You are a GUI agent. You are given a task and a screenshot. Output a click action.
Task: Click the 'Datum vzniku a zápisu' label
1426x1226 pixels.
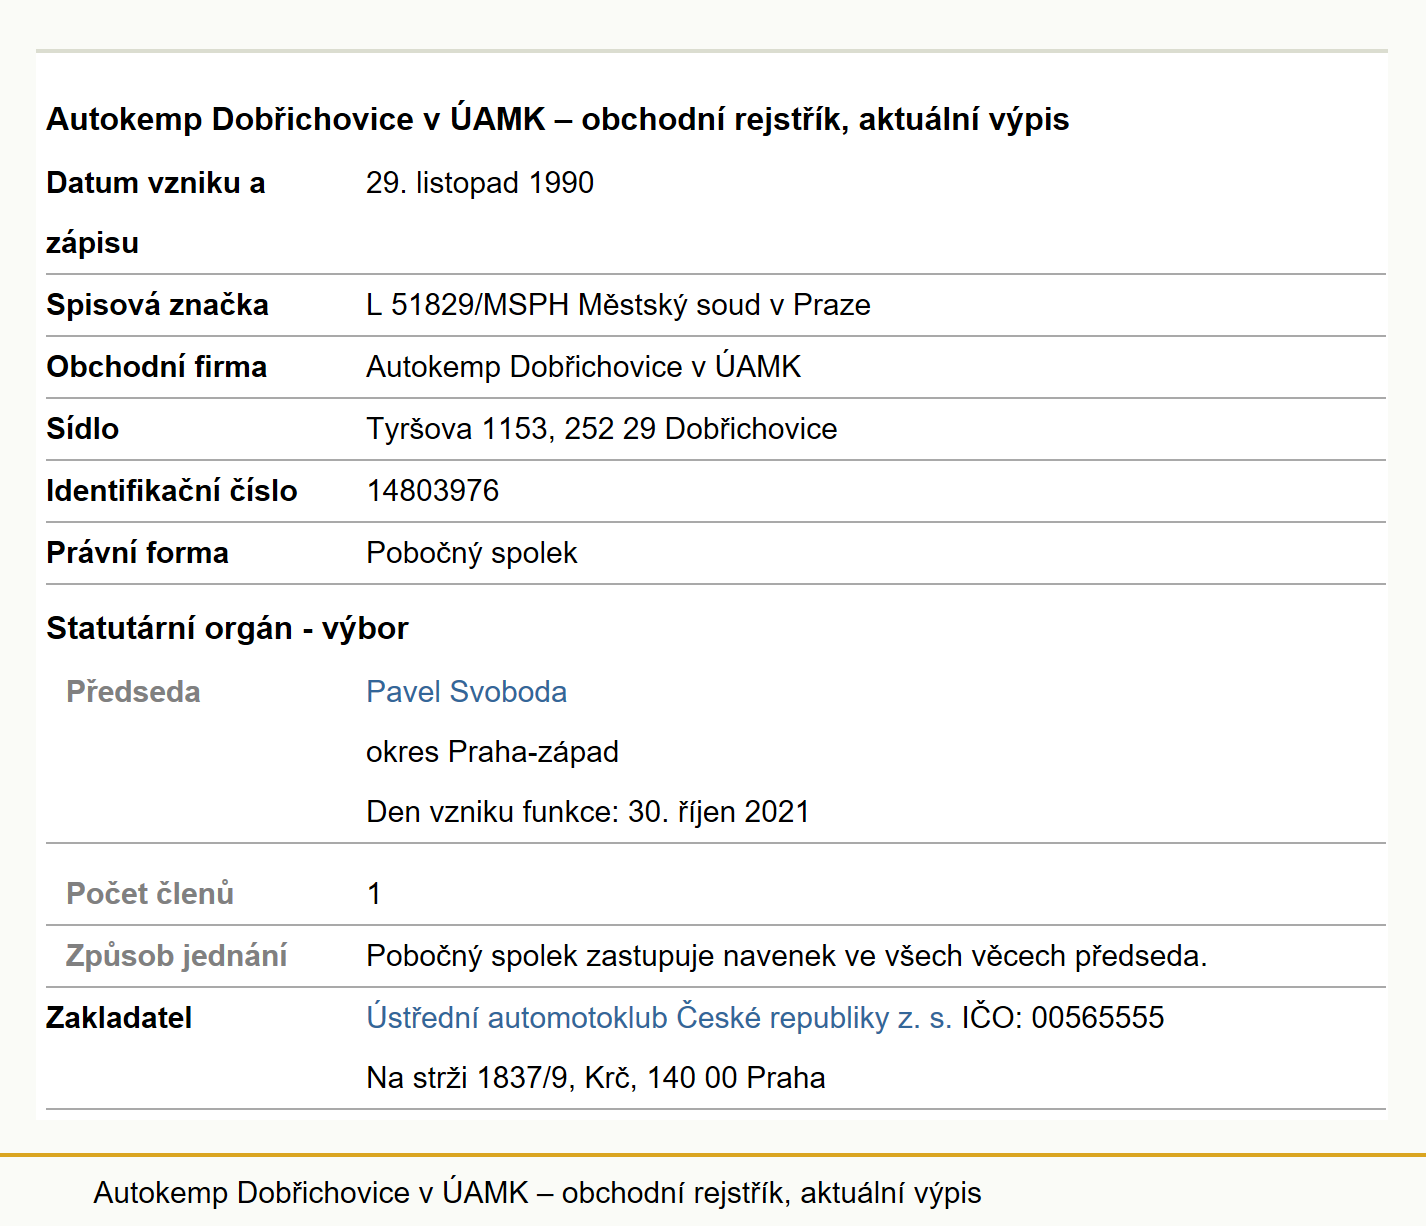point(155,213)
